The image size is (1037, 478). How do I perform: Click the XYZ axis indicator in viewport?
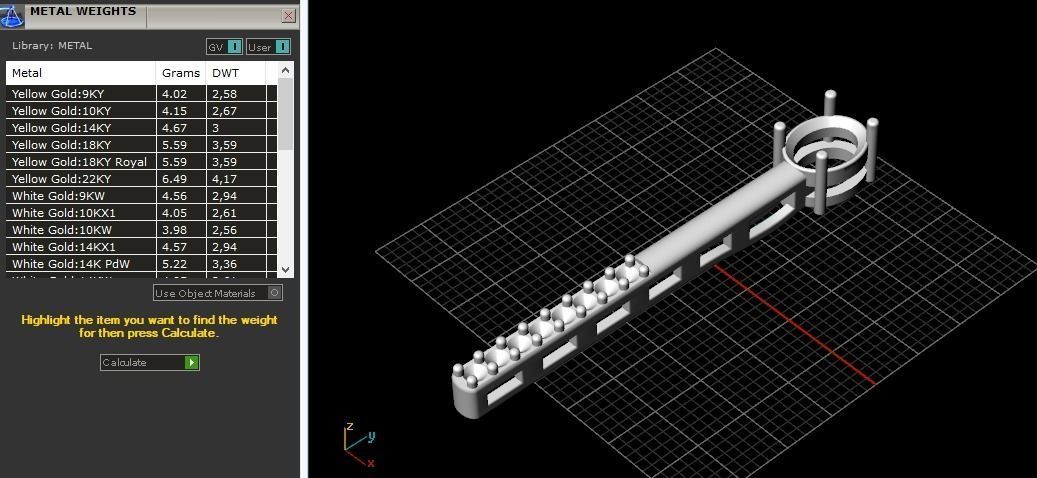pos(360,445)
